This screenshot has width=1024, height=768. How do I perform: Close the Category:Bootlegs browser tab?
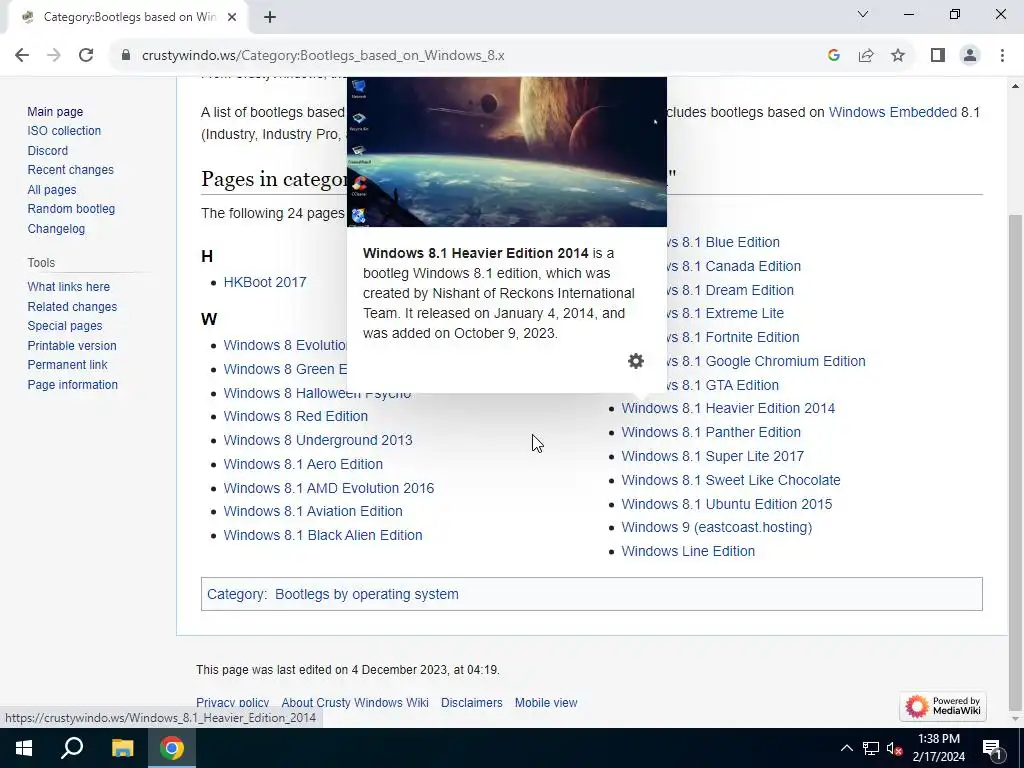pyautogui.click(x=232, y=17)
